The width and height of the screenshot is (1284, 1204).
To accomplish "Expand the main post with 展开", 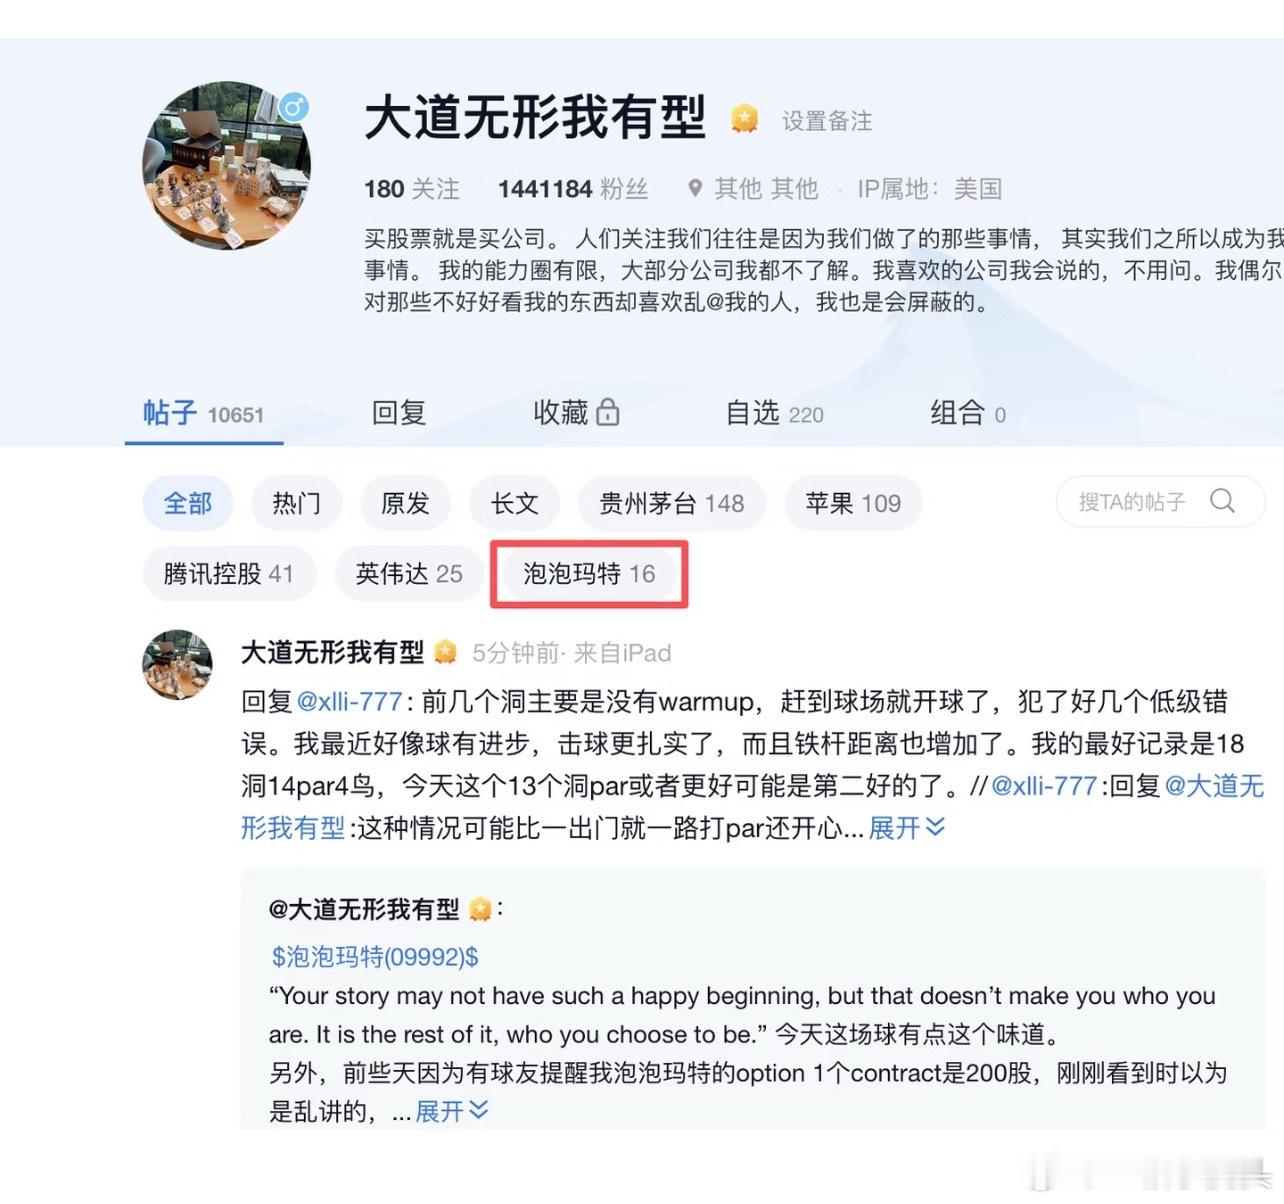I will 906,827.
